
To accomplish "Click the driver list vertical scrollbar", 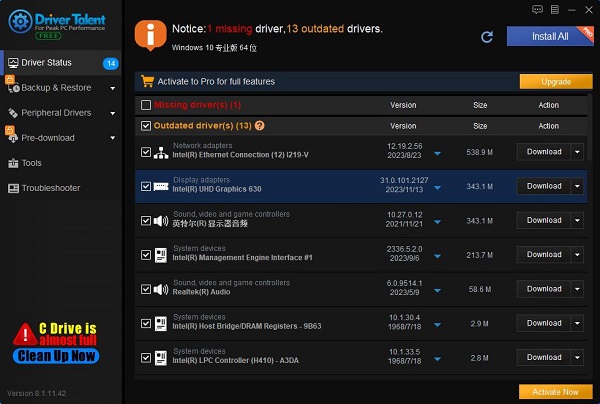I will (x=590, y=127).
